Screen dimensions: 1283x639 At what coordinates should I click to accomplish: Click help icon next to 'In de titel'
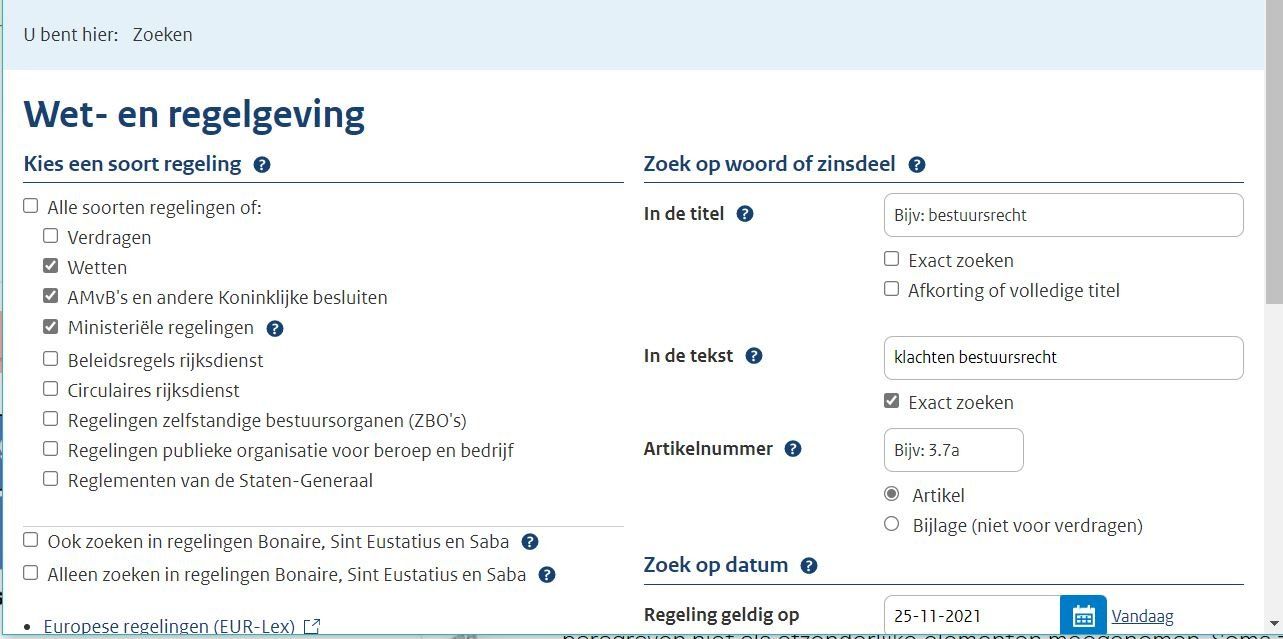pos(744,214)
